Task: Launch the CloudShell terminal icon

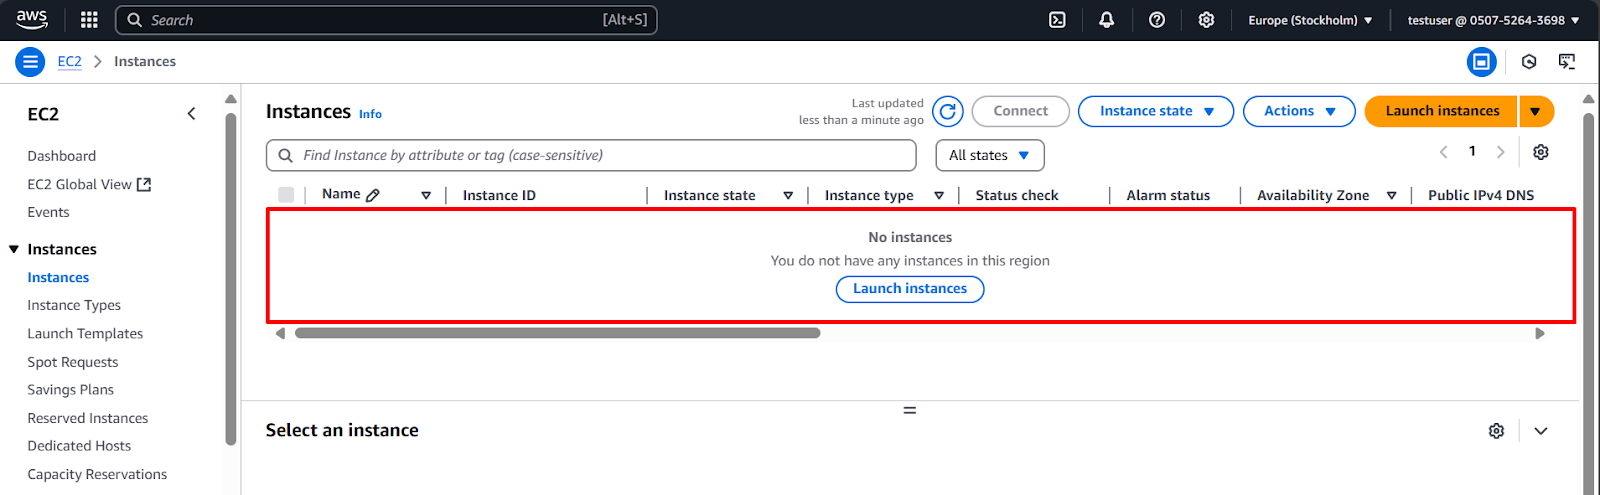Action: (1057, 20)
